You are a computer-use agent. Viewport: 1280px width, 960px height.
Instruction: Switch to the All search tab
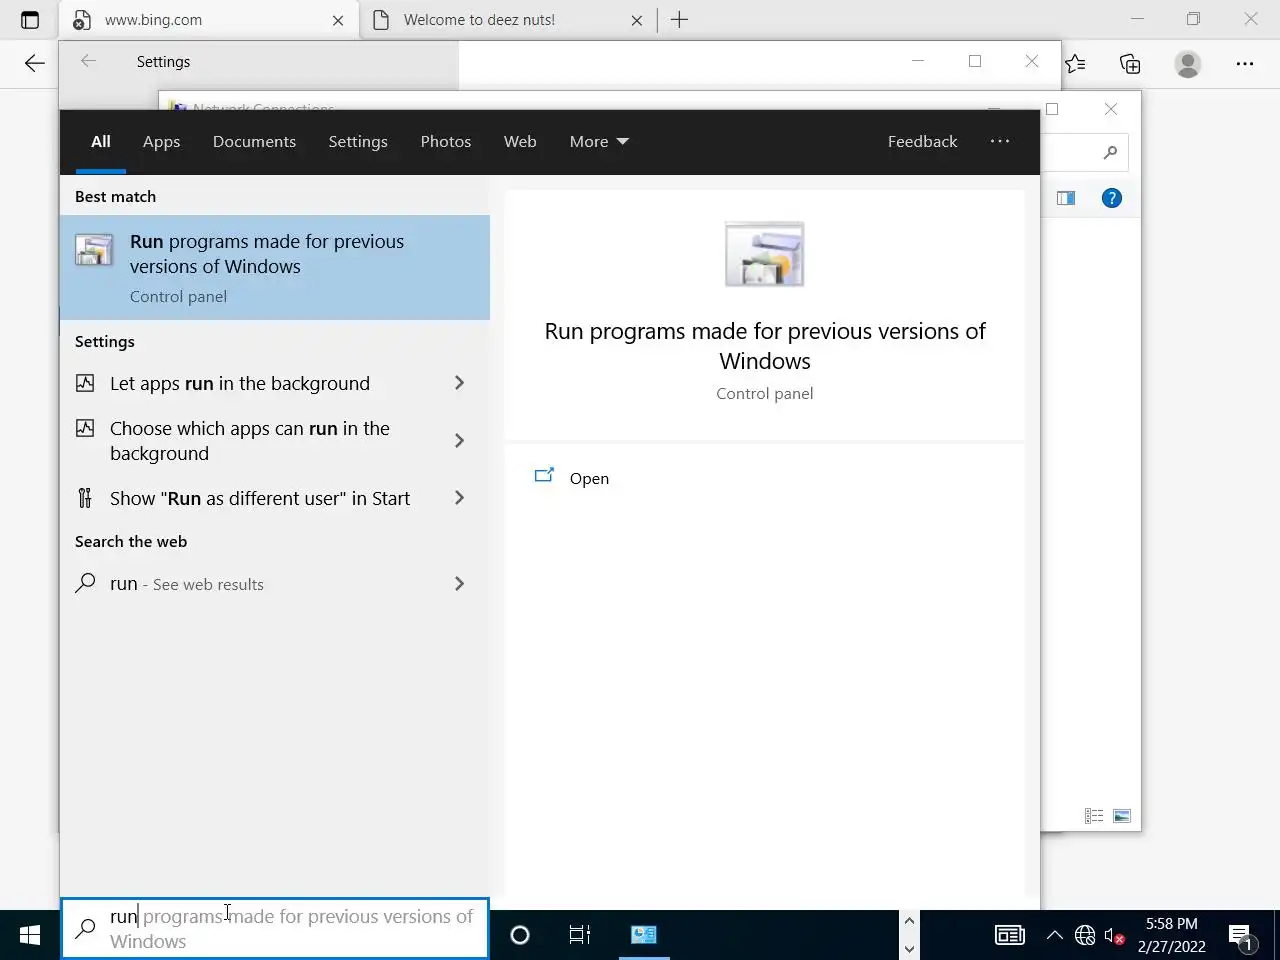coord(101,142)
